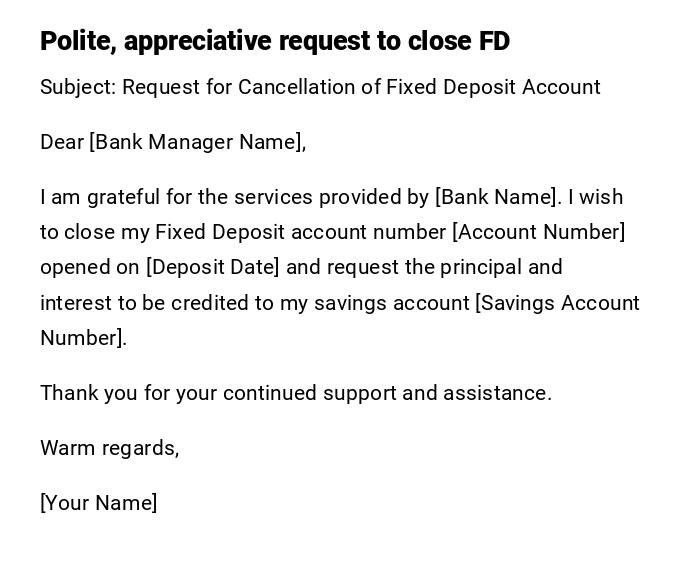Click the "Warm regards," closing line

coord(109,448)
